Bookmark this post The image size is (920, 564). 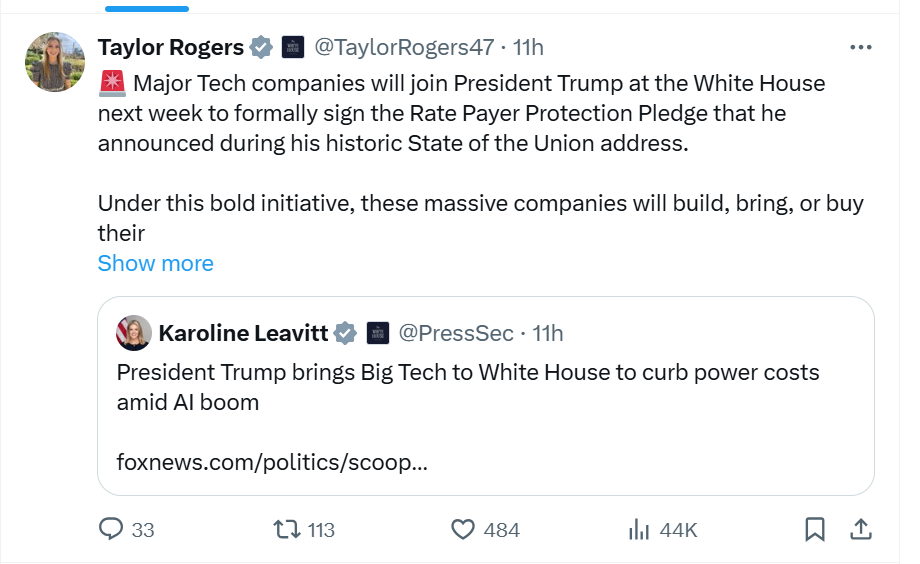pyautogui.click(x=815, y=529)
